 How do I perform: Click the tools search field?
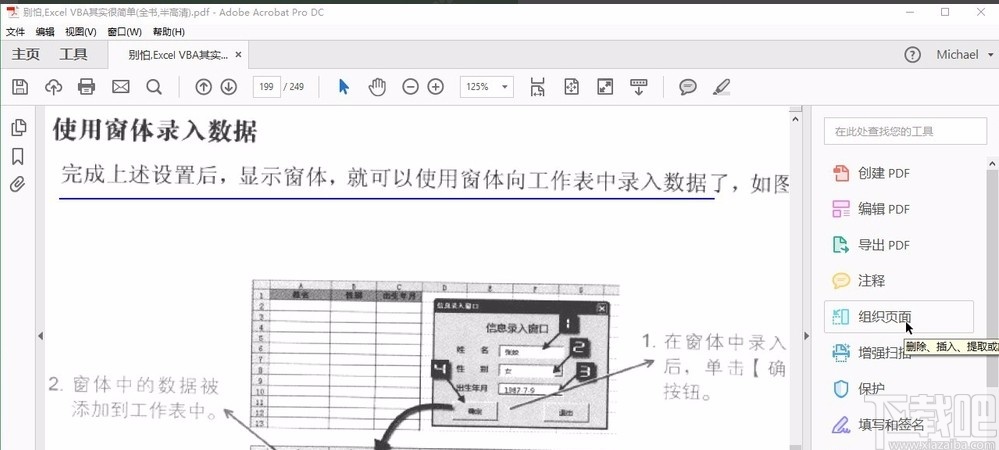click(905, 131)
